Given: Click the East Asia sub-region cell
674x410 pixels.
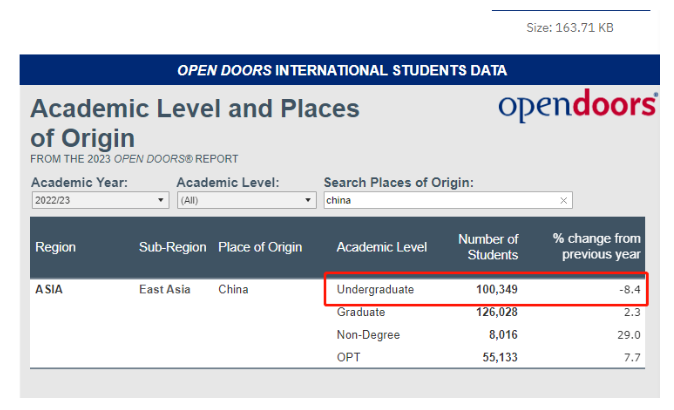Looking at the screenshot, I should tap(165, 290).
